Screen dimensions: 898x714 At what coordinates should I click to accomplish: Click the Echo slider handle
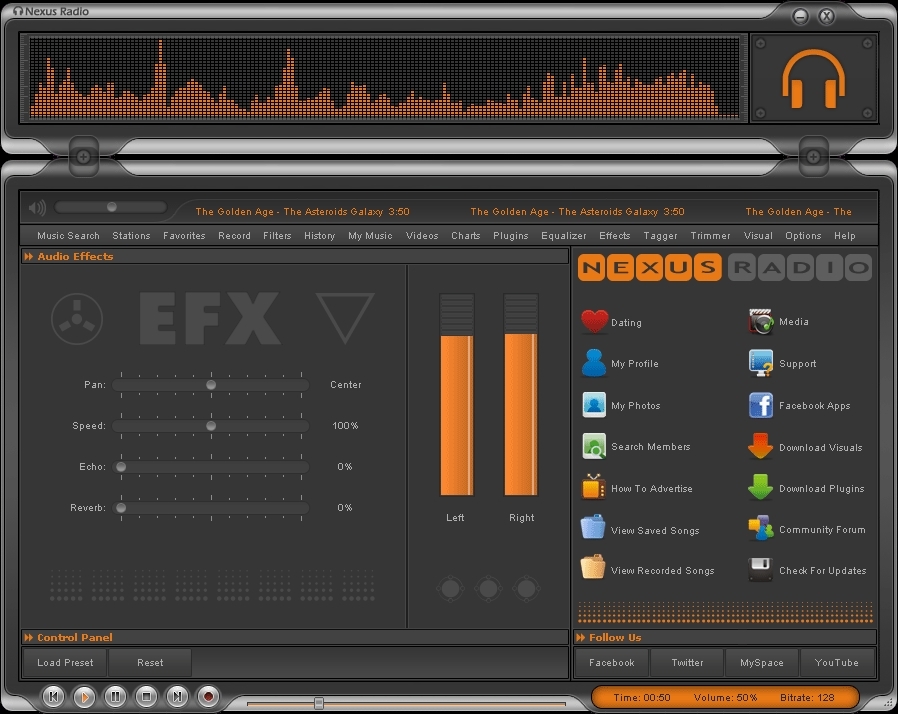(x=121, y=467)
